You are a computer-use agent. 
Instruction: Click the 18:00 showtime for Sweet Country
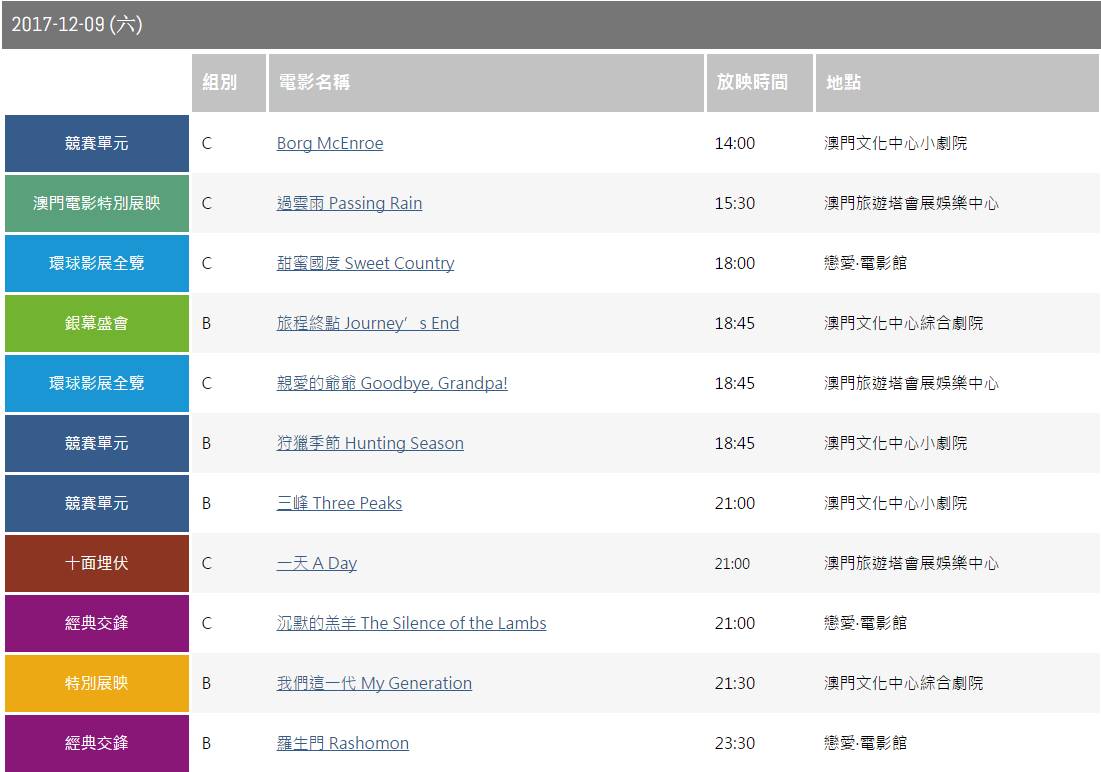point(734,263)
